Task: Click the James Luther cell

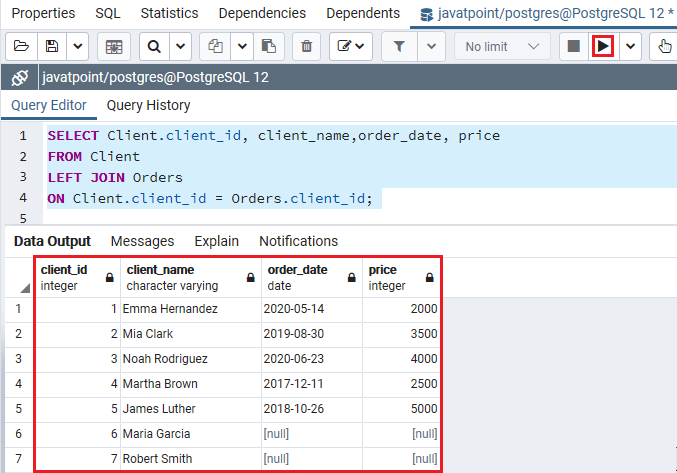Action: click(191, 409)
